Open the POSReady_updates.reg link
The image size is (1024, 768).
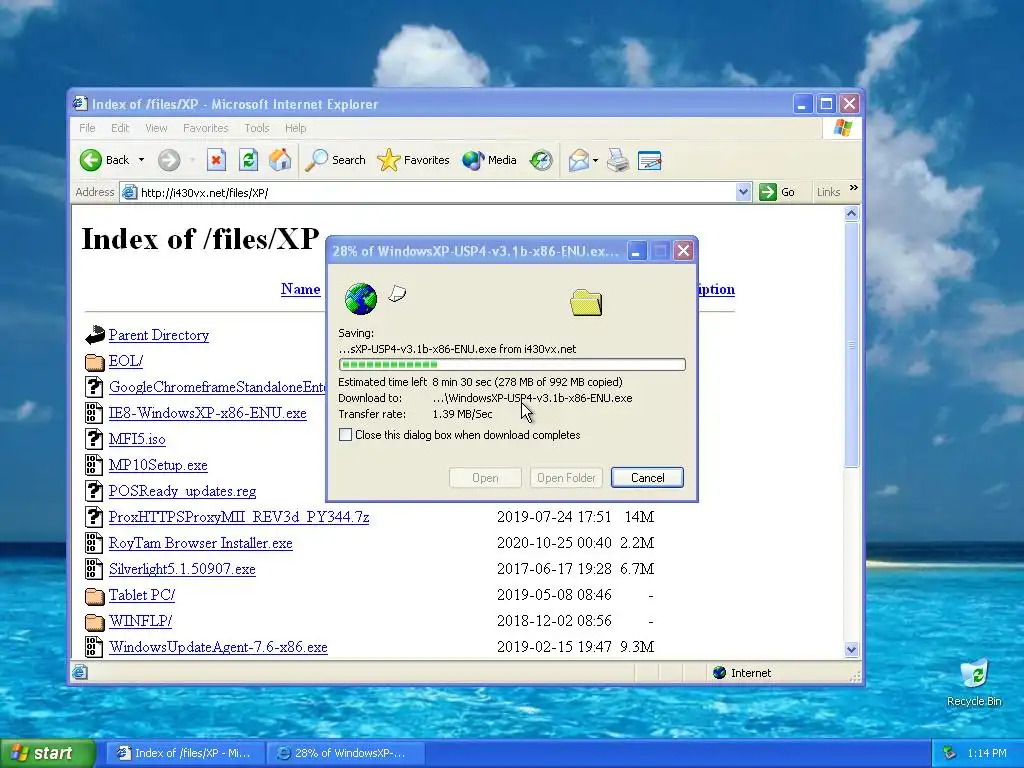[x=182, y=491]
